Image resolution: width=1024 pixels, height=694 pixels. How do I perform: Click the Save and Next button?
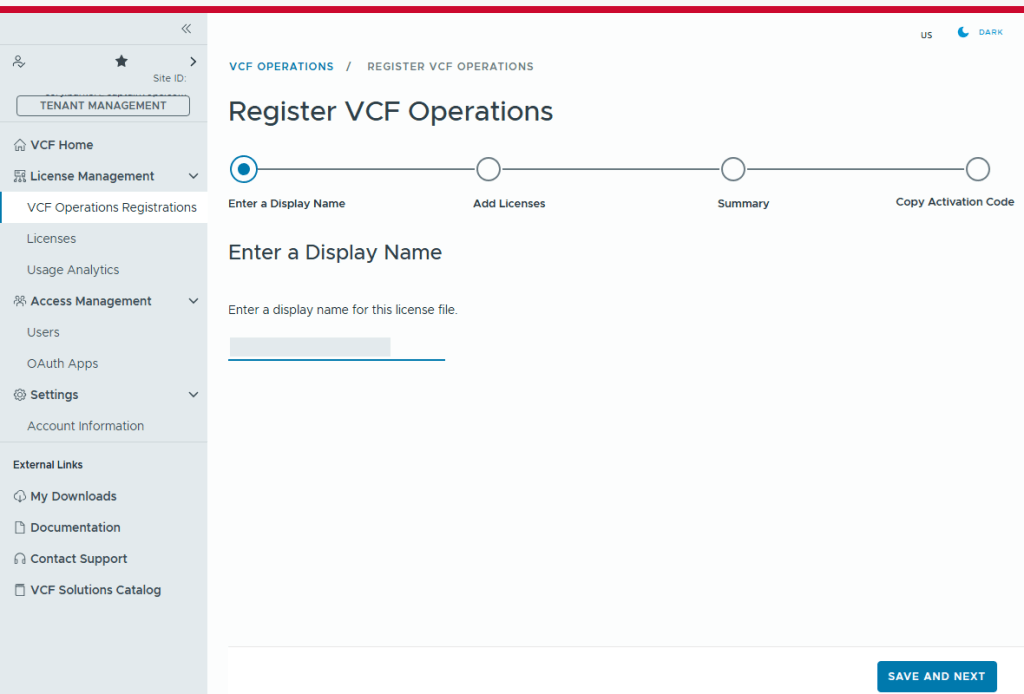coord(936,677)
